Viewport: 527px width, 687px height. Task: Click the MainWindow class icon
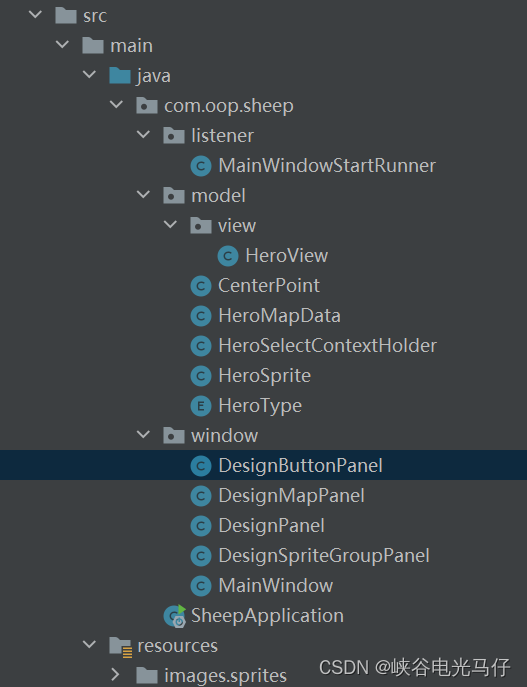coord(201,586)
